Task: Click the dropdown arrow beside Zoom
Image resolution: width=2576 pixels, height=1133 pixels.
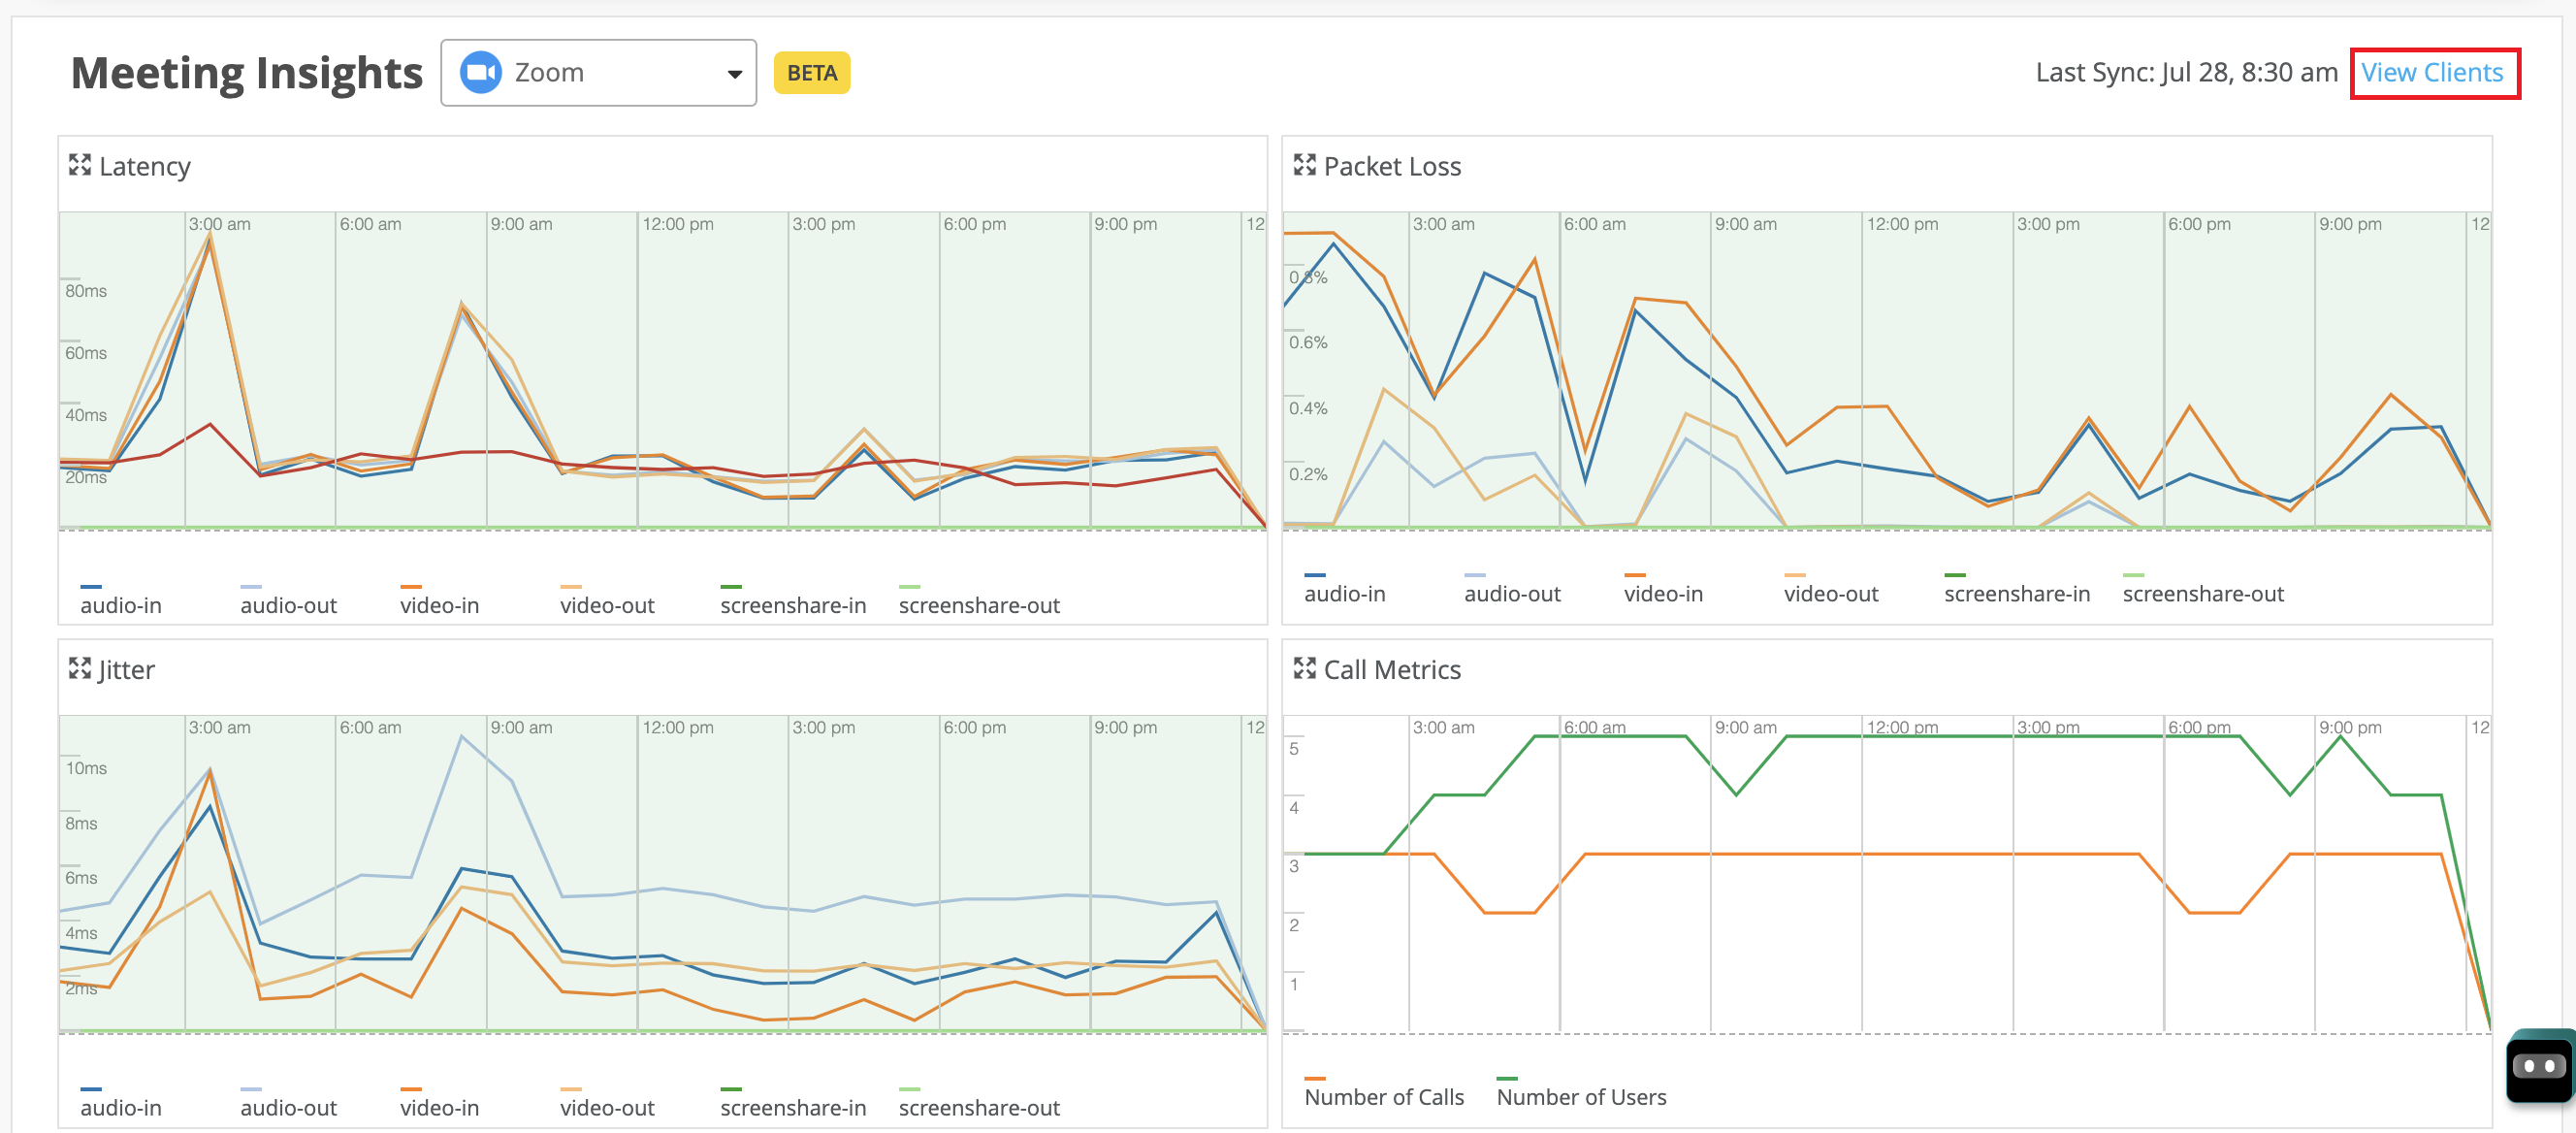Action: (x=734, y=74)
